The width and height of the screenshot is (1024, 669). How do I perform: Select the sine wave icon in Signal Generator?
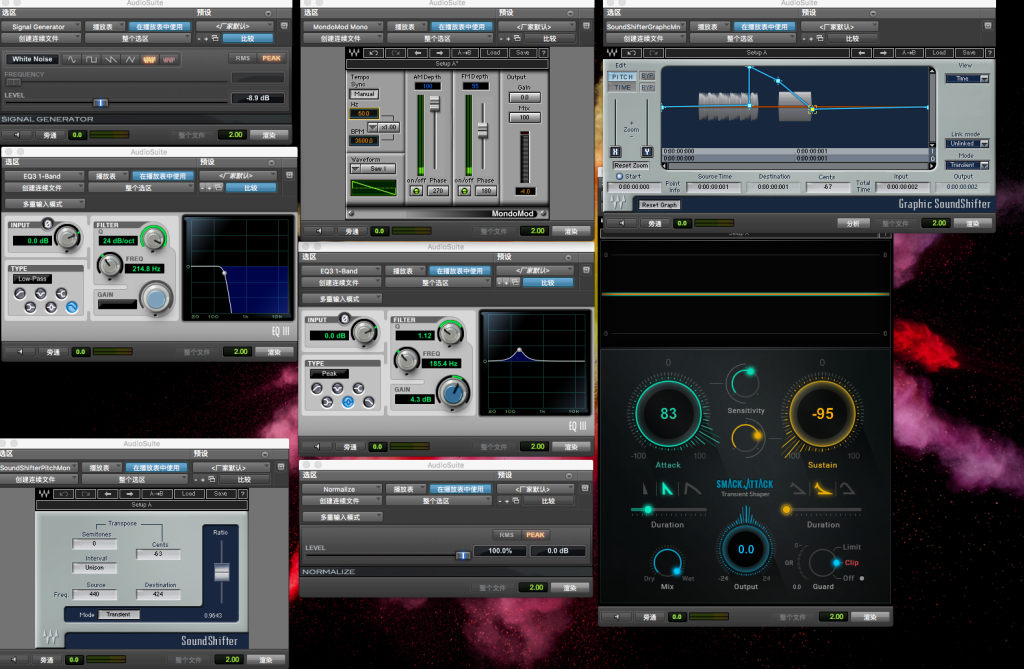71,59
